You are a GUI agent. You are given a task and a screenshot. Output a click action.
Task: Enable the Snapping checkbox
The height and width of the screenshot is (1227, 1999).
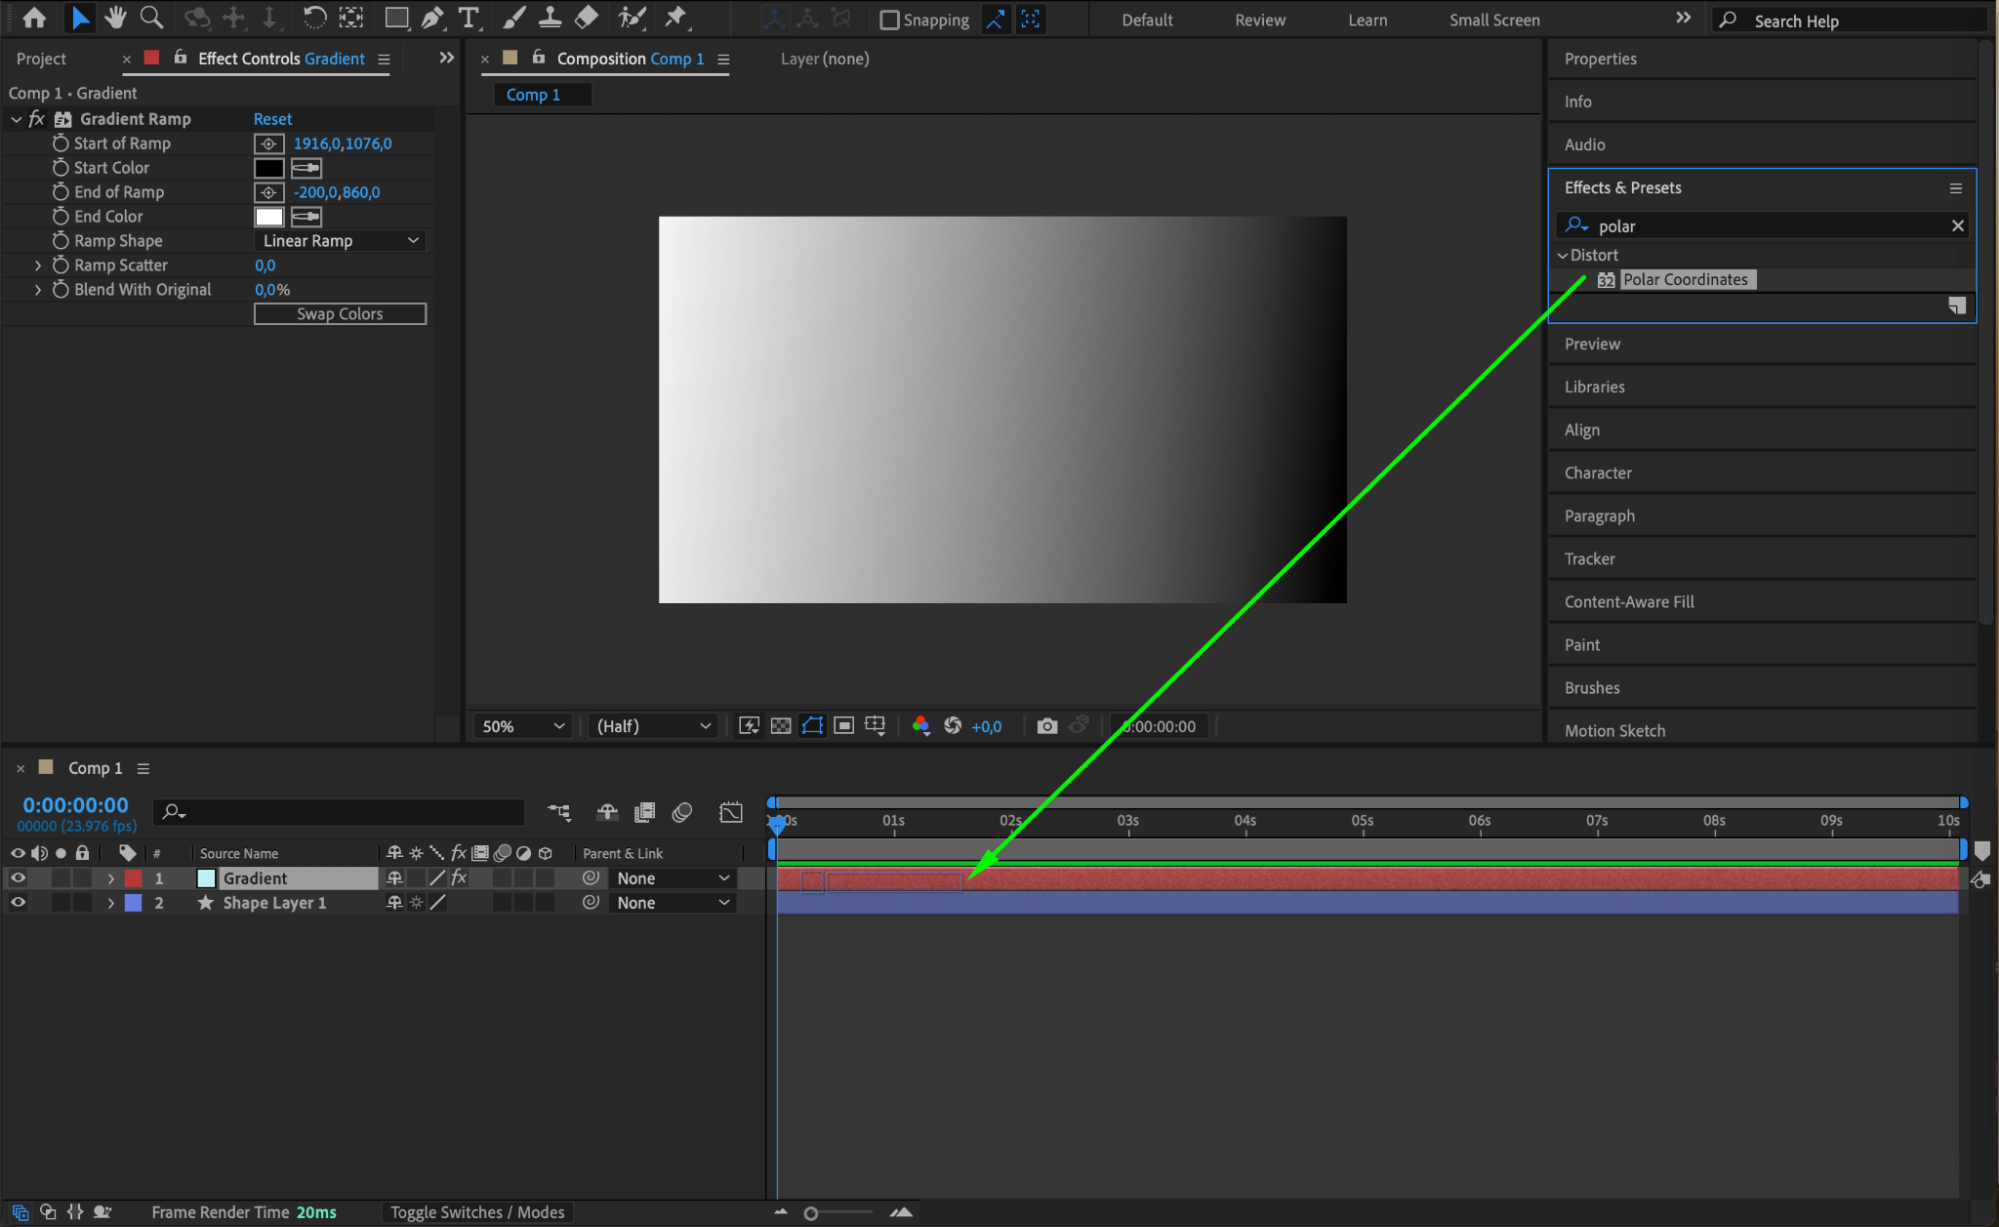(x=889, y=20)
